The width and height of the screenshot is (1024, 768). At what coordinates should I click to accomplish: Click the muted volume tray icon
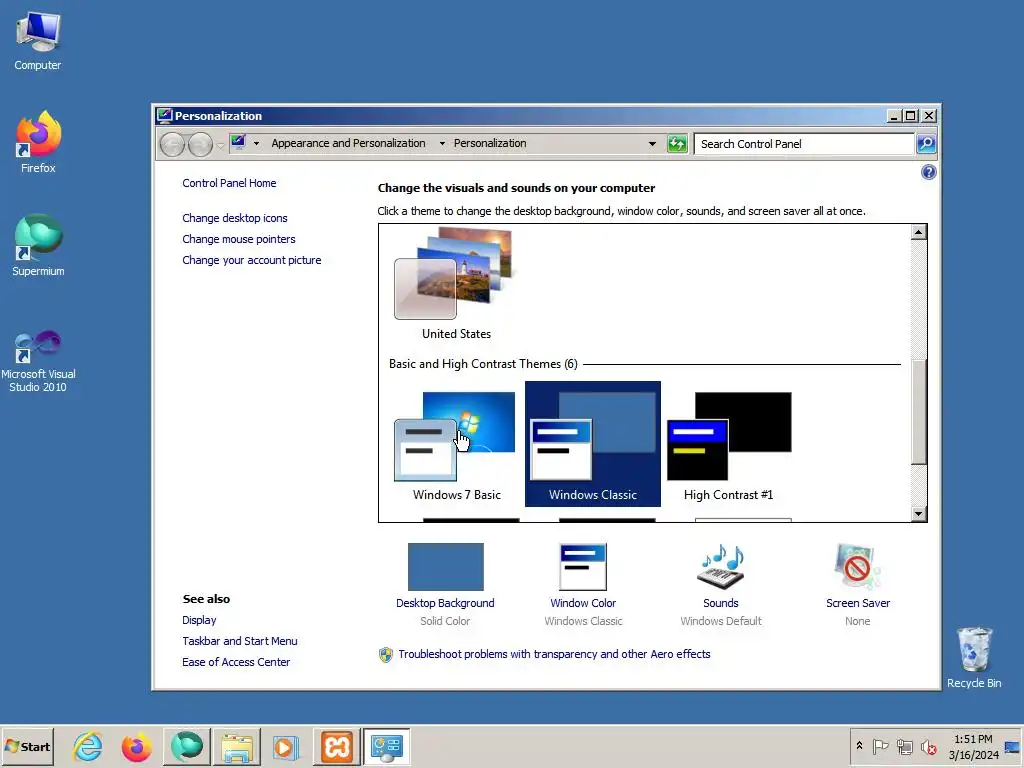(x=928, y=746)
